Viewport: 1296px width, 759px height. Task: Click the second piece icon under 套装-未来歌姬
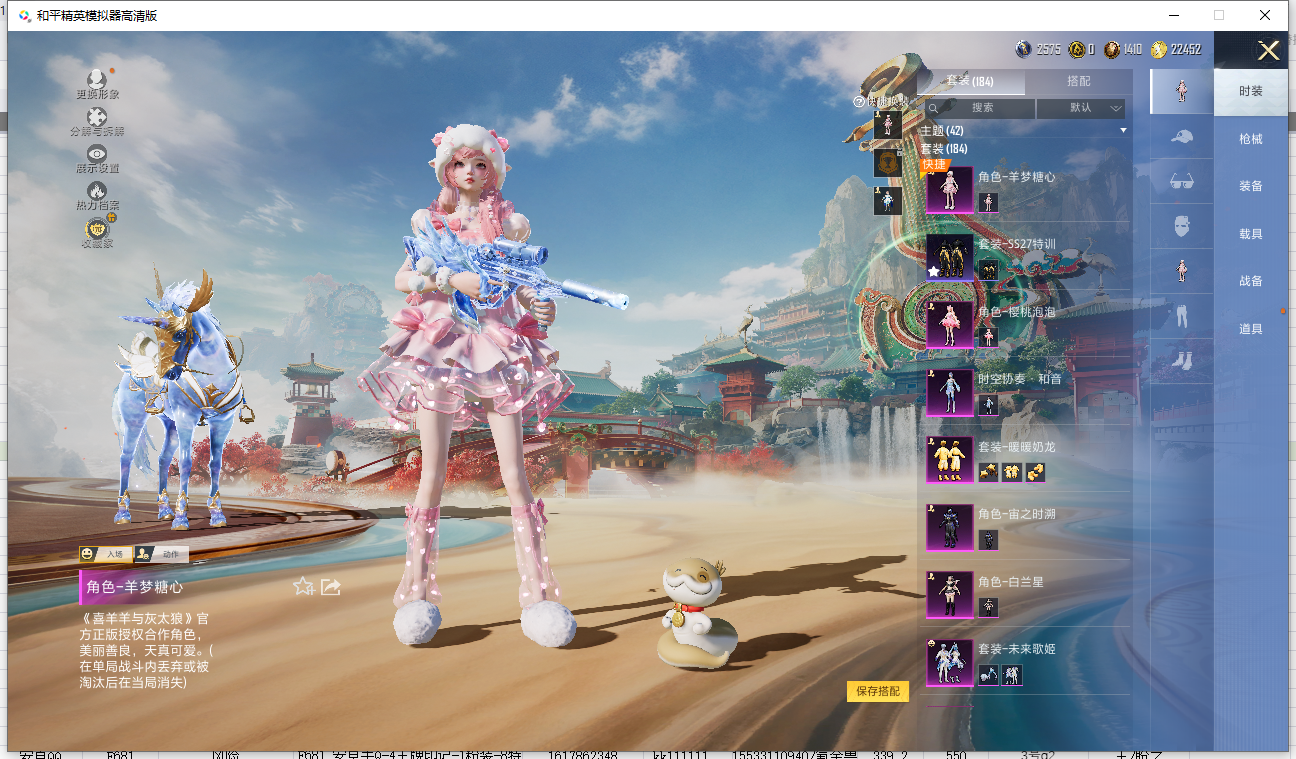(1012, 675)
